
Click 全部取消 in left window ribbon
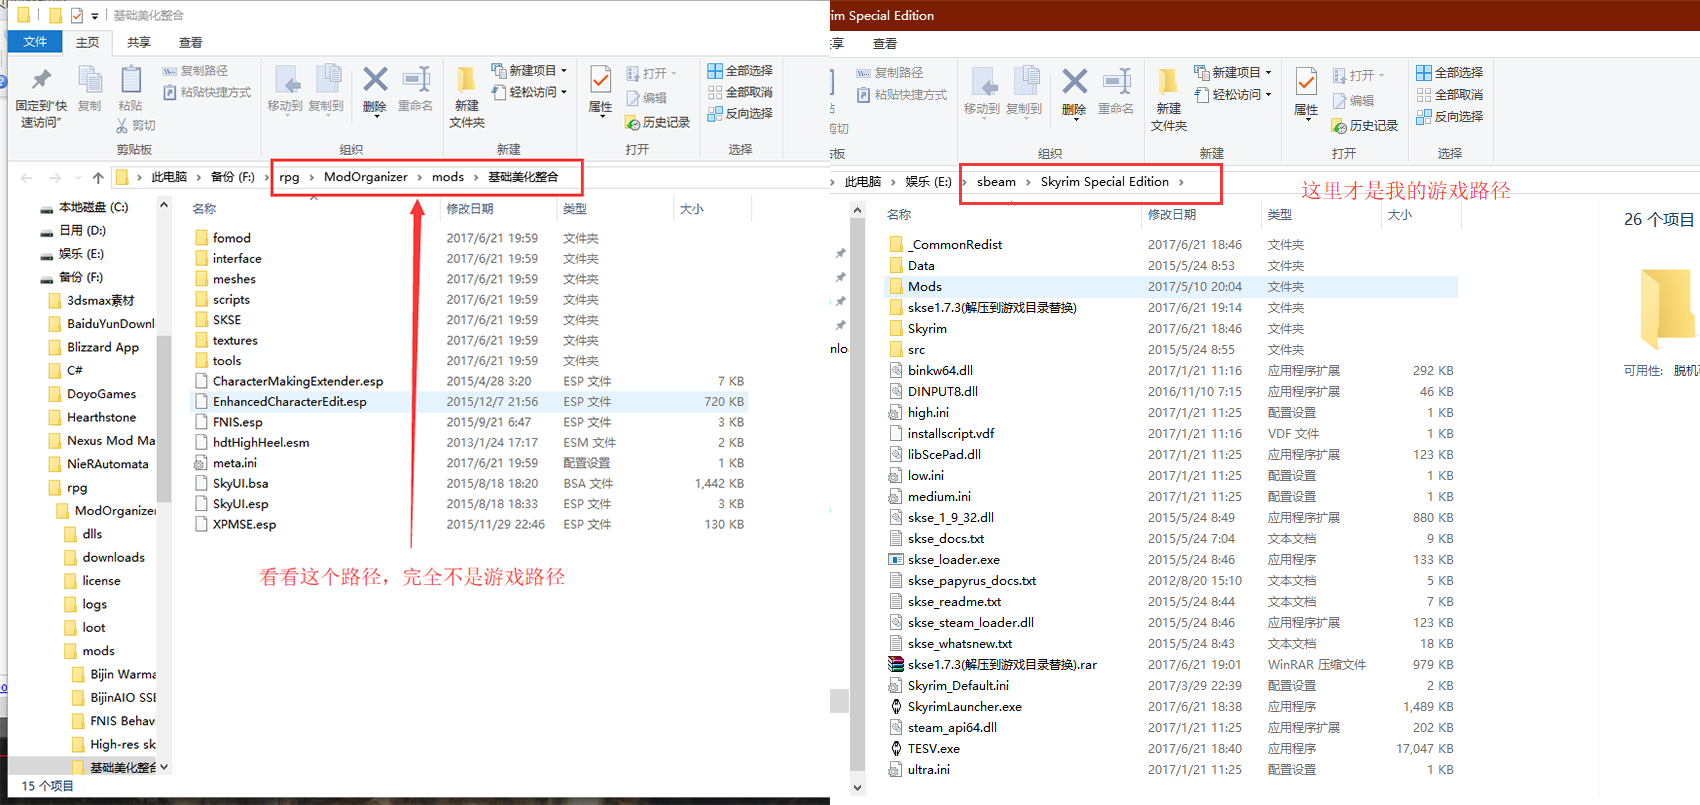740,92
